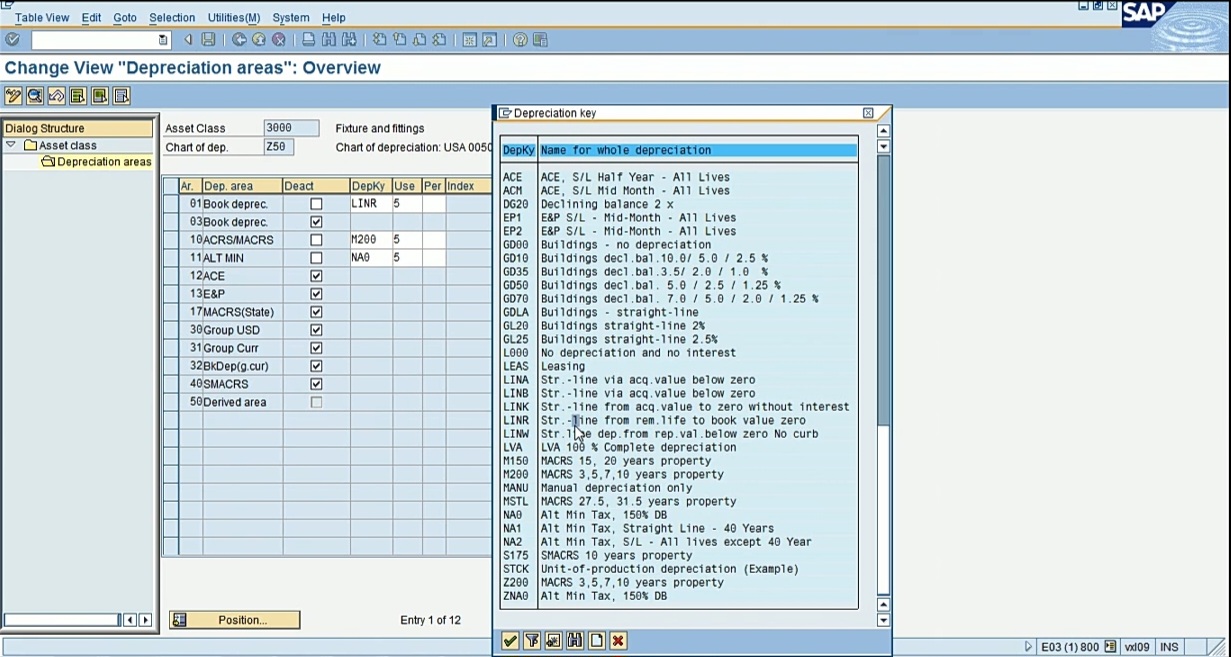Open the Utilities(M) menu
This screenshot has width=1231, height=657.
pyautogui.click(x=234, y=18)
